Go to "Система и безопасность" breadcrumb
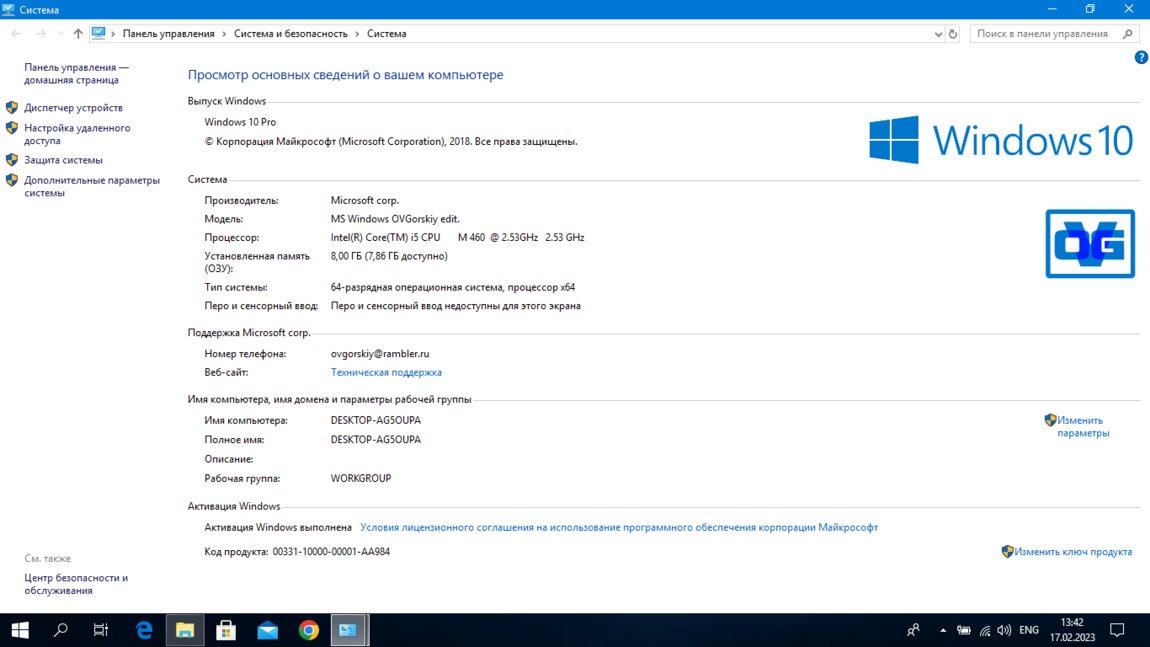 tap(290, 34)
